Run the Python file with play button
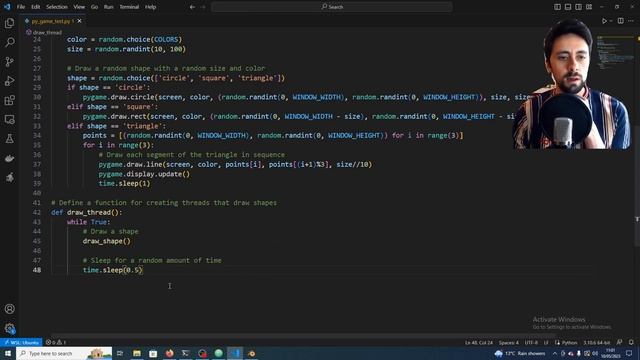 (x=604, y=21)
